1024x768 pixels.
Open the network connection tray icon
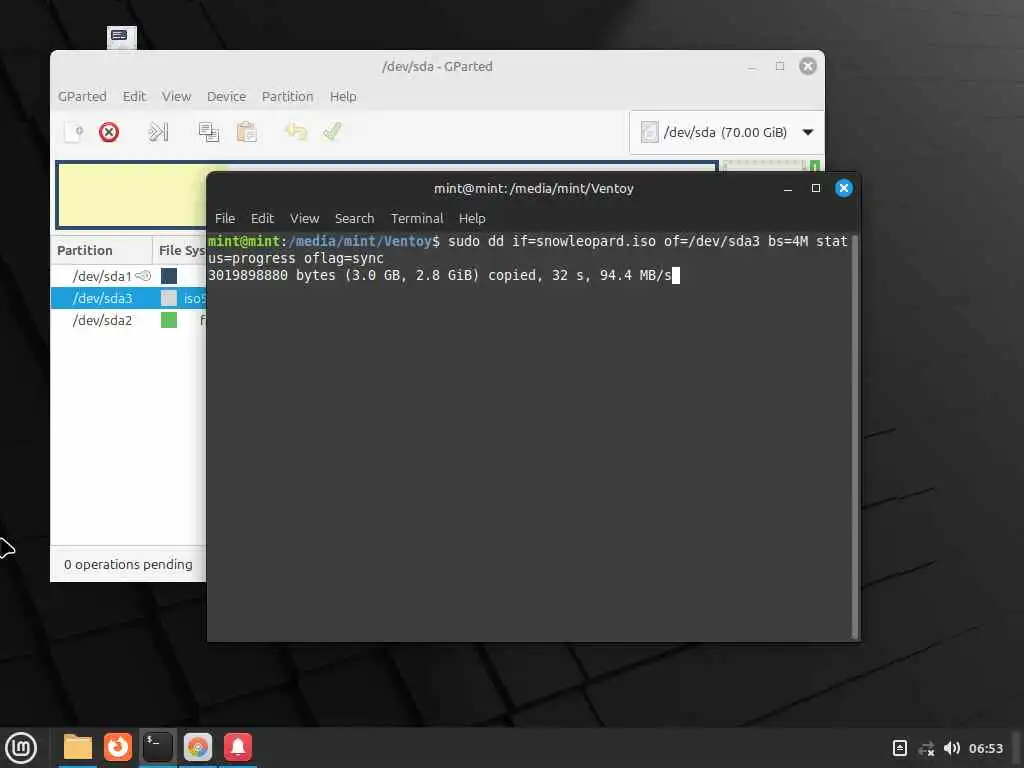(x=926, y=748)
